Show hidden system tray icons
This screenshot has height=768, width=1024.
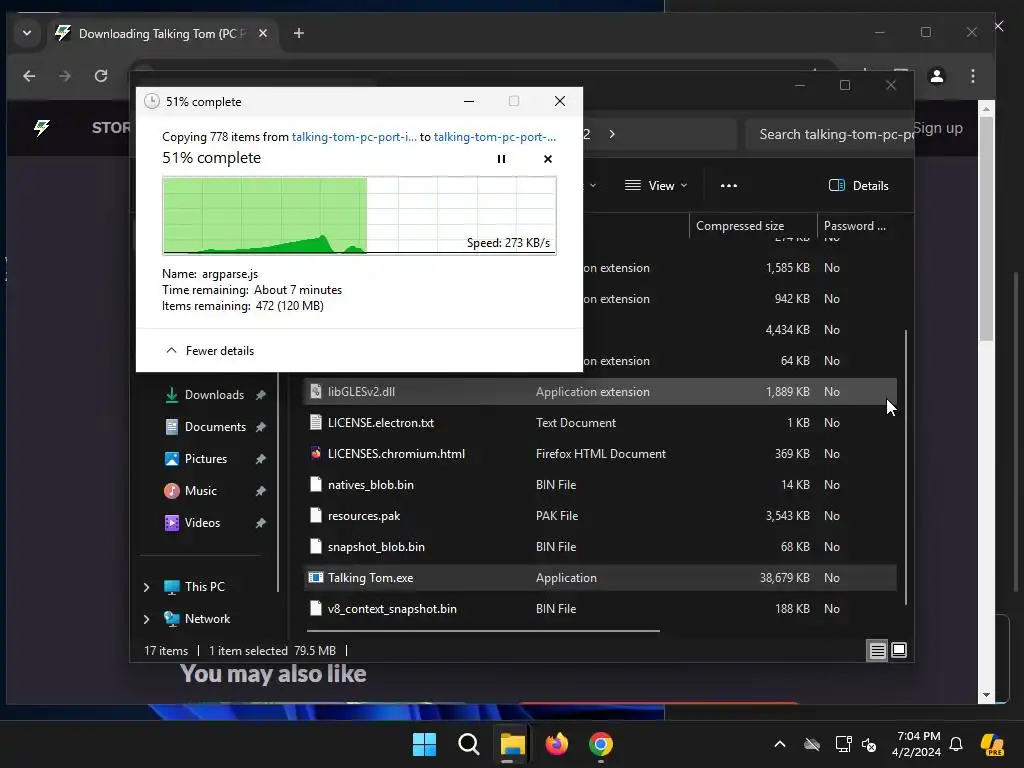pos(780,744)
